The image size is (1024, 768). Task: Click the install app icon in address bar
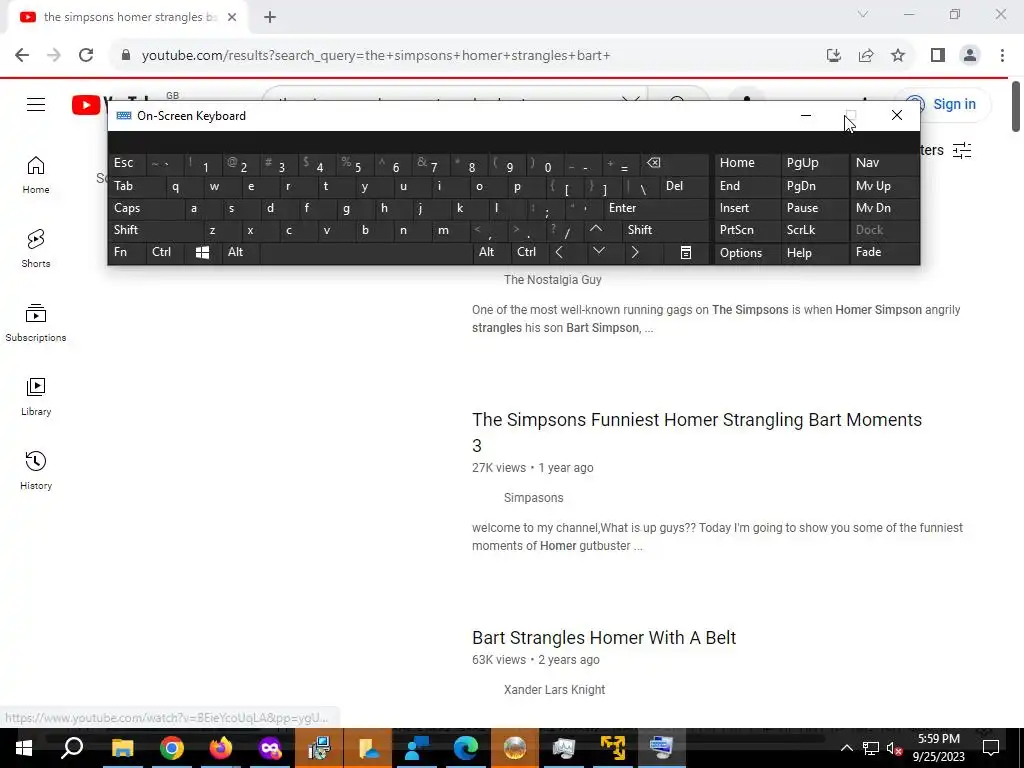point(833,55)
